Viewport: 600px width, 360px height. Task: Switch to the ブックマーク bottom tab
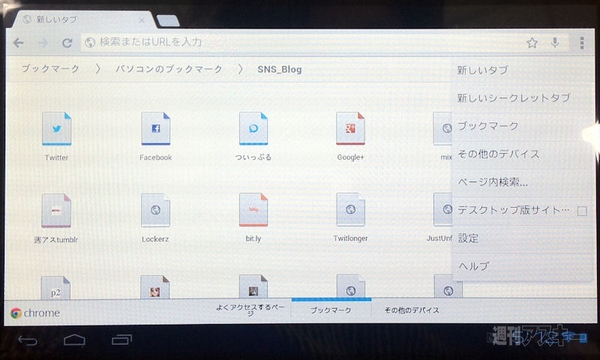point(331,310)
